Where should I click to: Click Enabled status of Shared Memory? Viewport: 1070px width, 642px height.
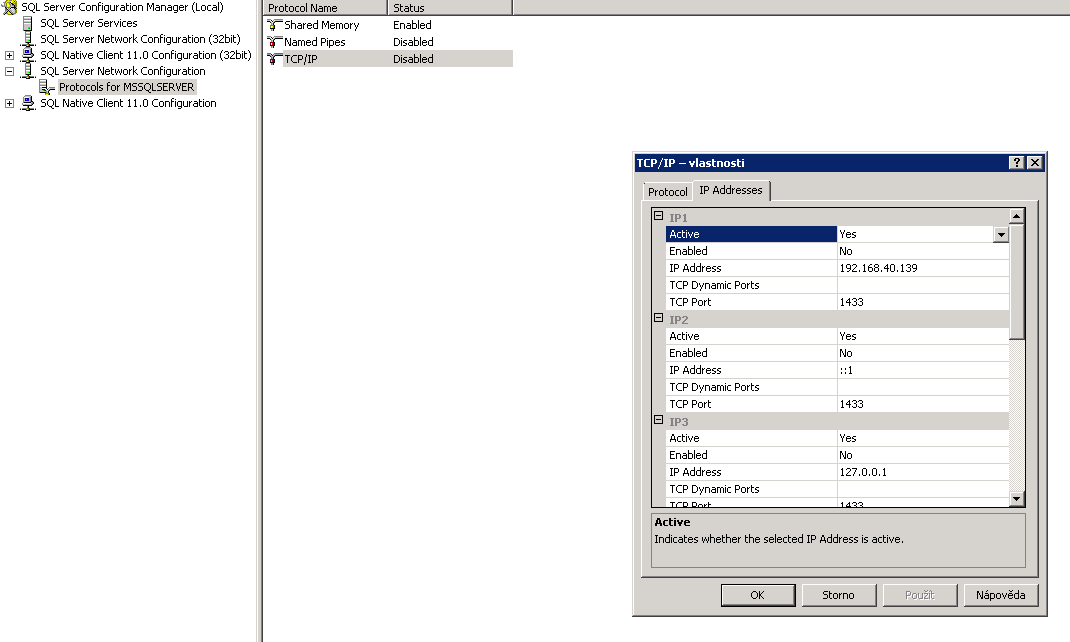pos(412,25)
